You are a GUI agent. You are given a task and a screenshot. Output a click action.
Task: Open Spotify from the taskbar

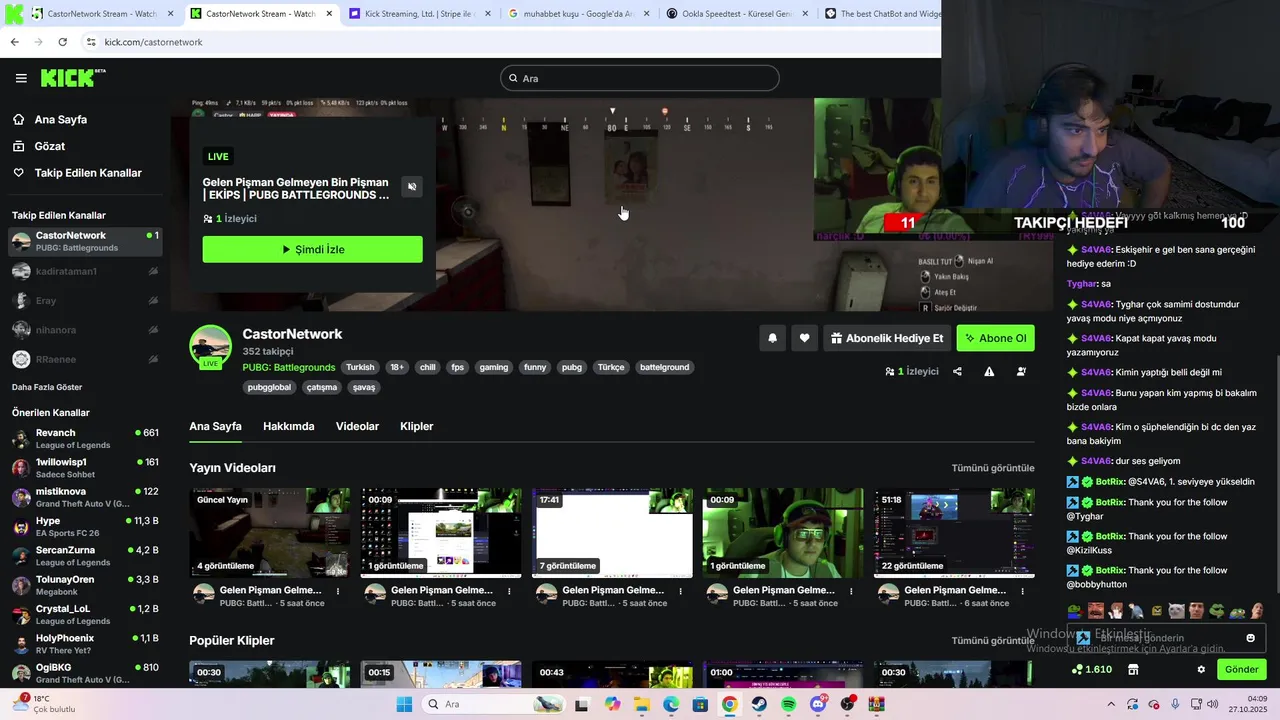[788, 704]
